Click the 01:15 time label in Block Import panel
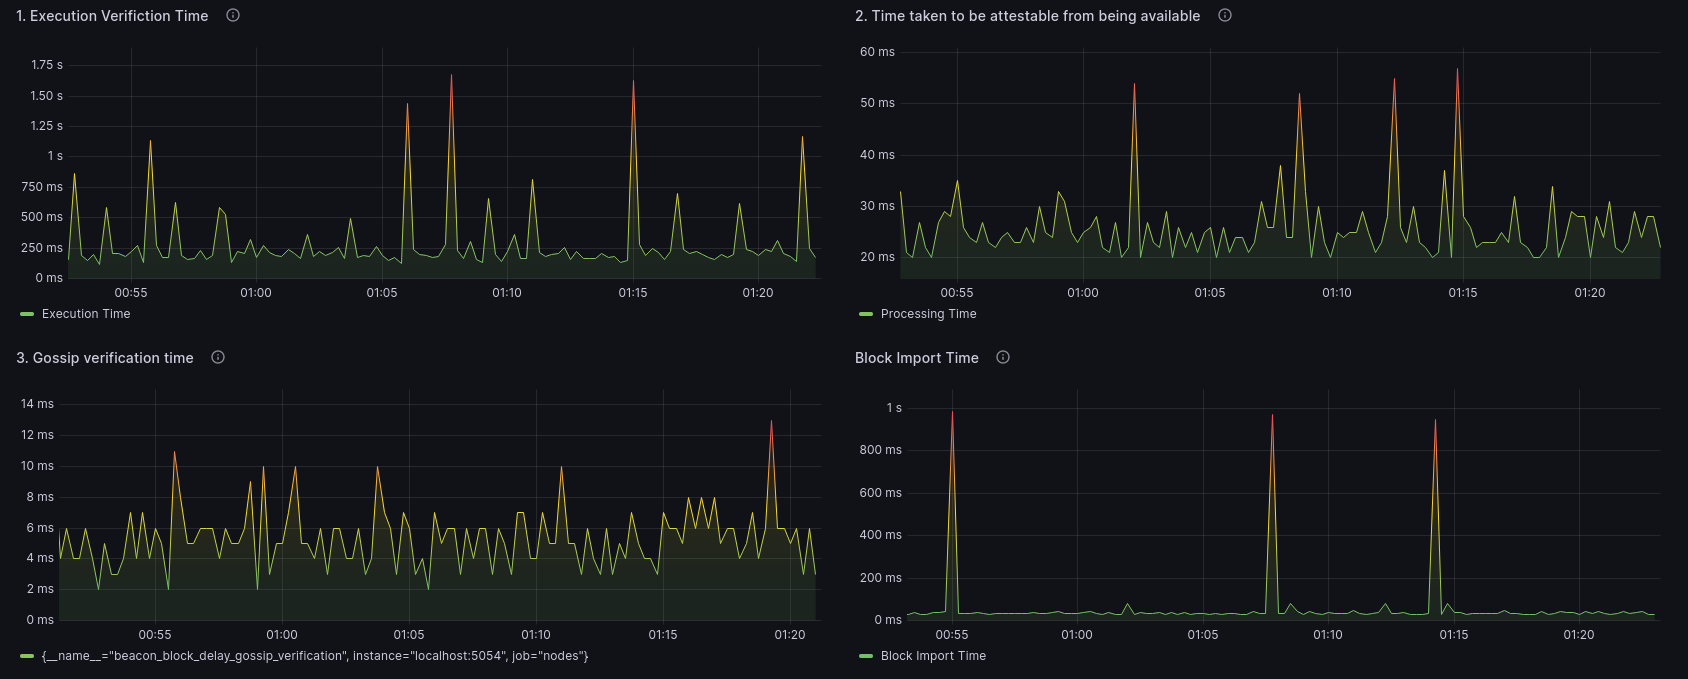This screenshot has width=1688, height=679. point(1454,635)
